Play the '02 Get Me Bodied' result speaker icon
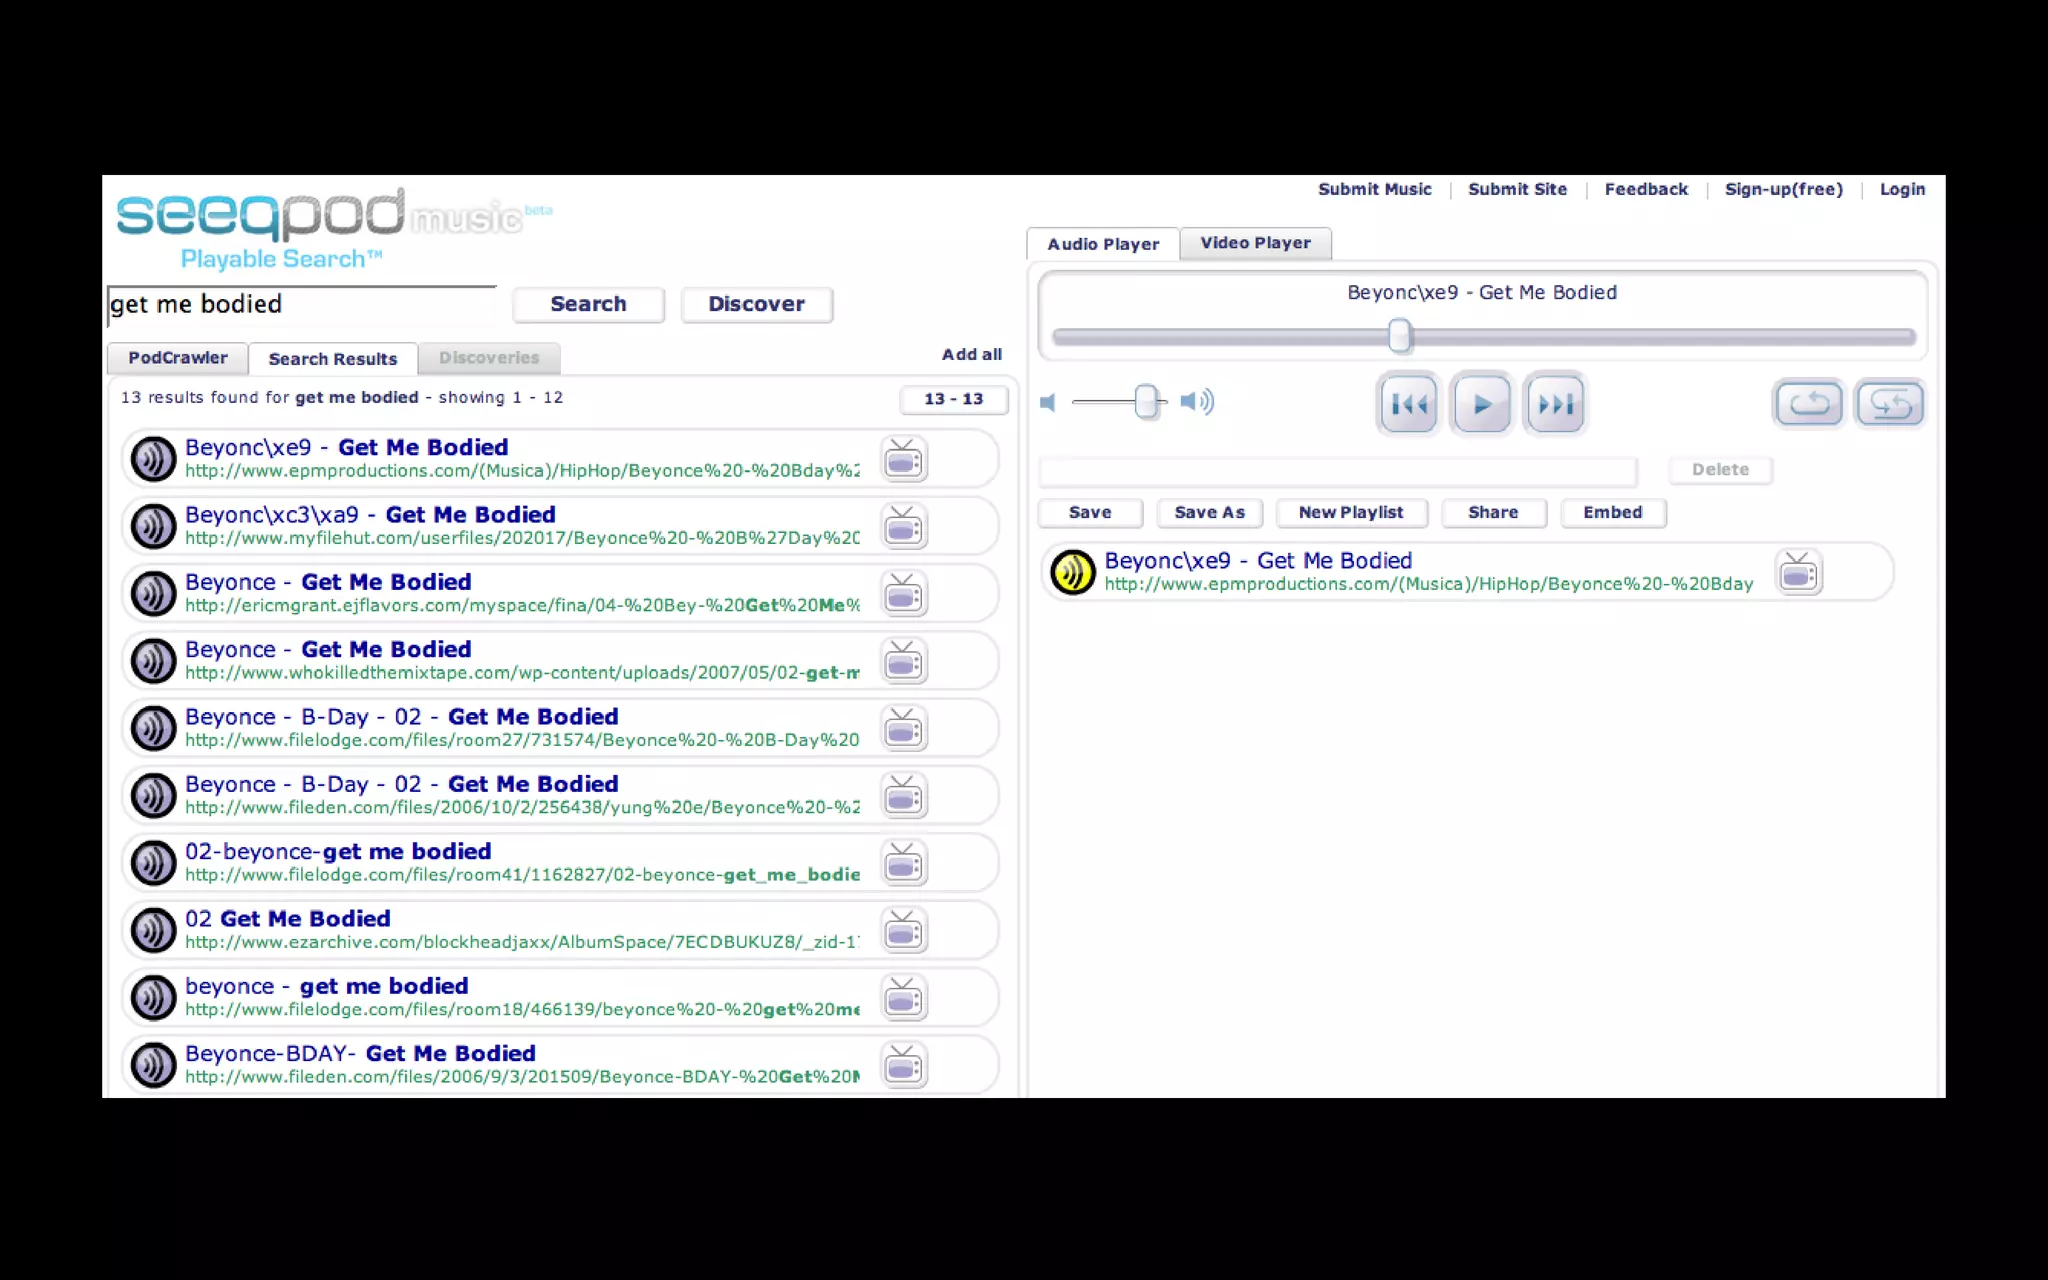 pyautogui.click(x=154, y=930)
